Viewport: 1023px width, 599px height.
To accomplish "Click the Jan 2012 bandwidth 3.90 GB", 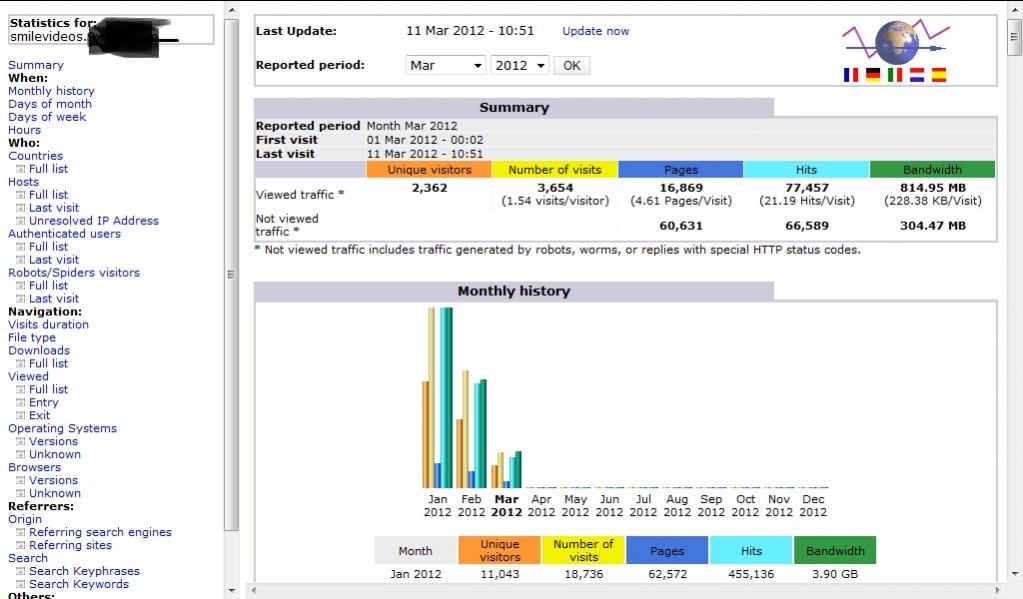I will point(835,574).
